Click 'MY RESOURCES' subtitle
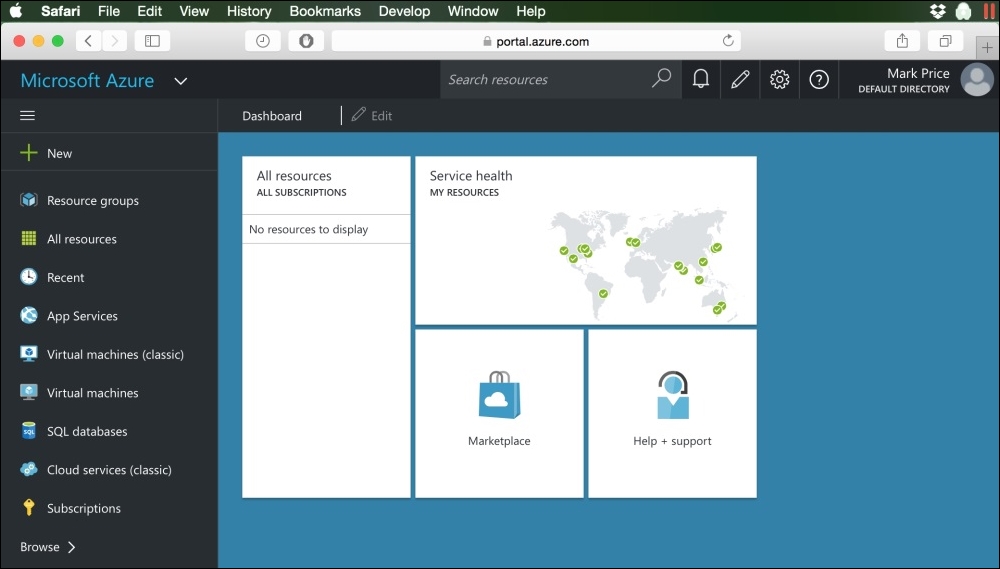This screenshot has width=1000, height=569. point(464,192)
